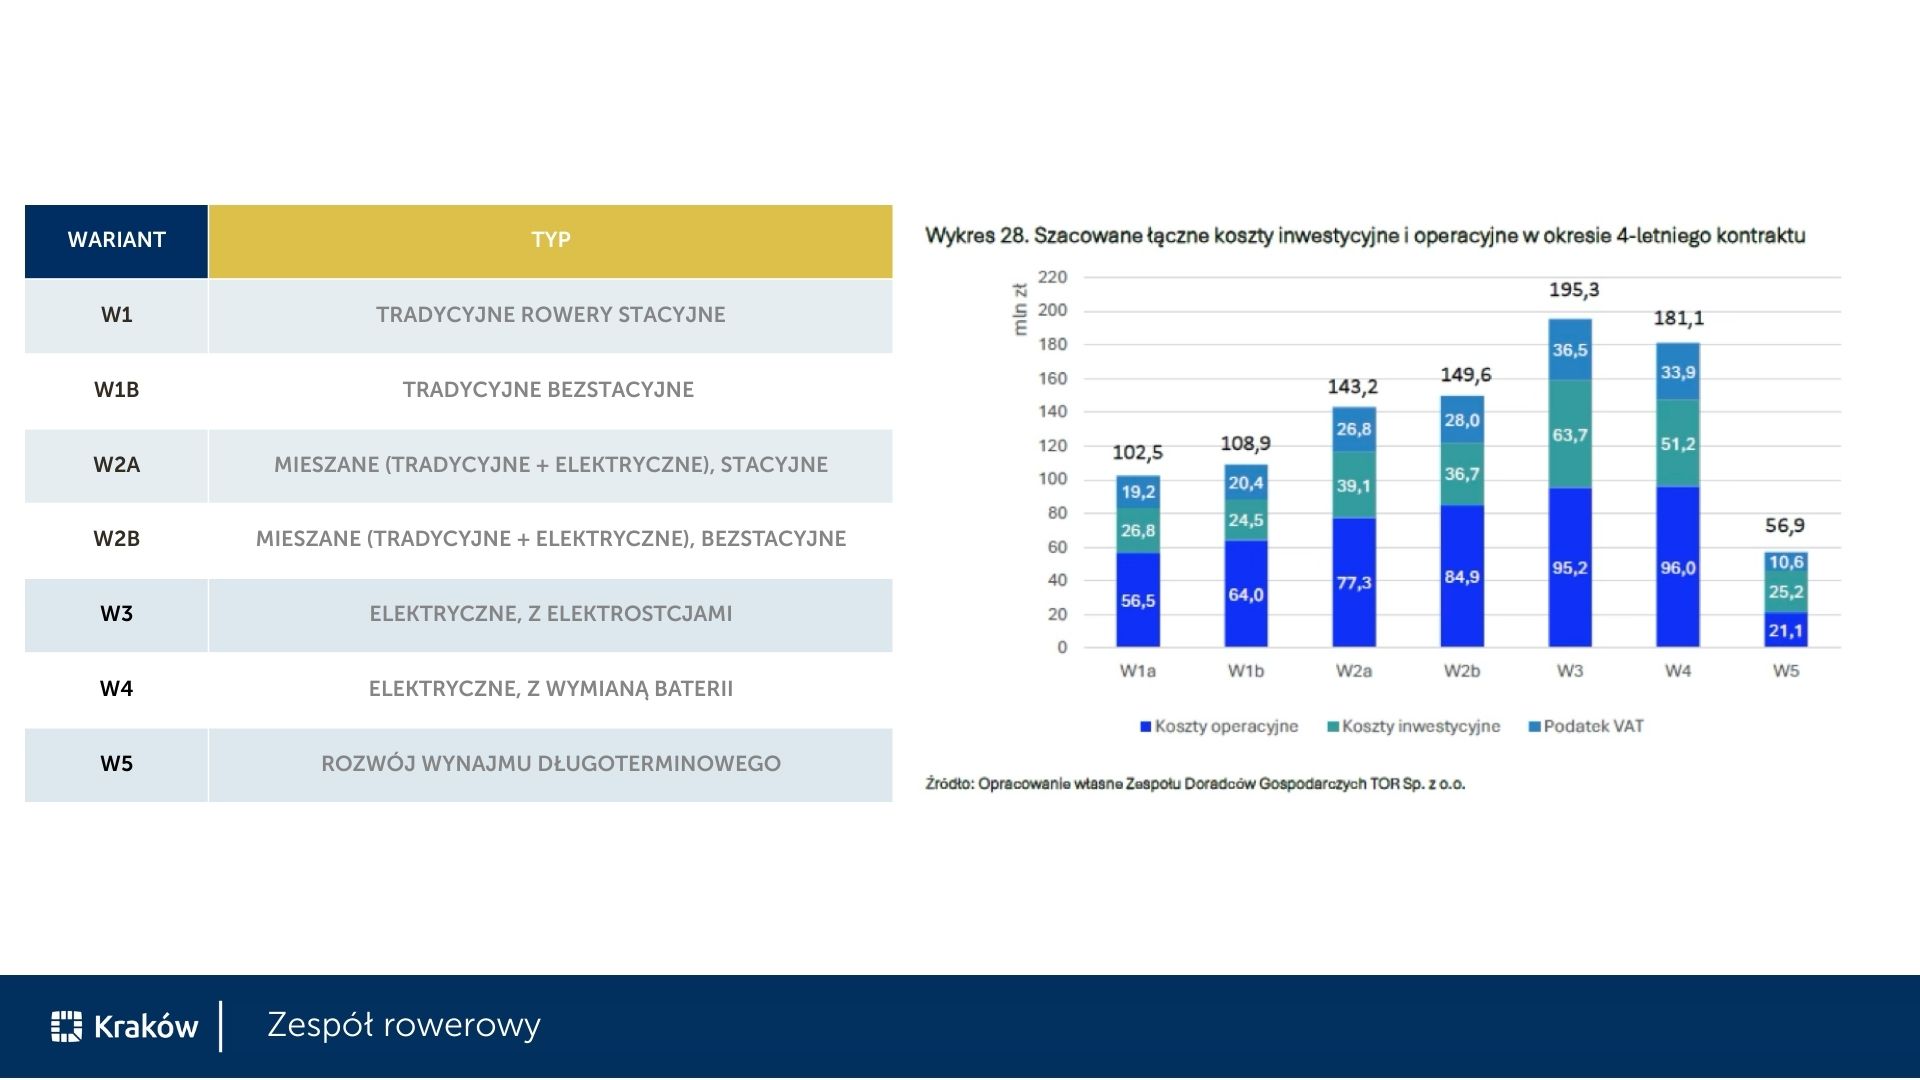Select the WARIANT table header cell
Image resolution: width=1920 pixels, height=1080 pixels.
(x=116, y=240)
